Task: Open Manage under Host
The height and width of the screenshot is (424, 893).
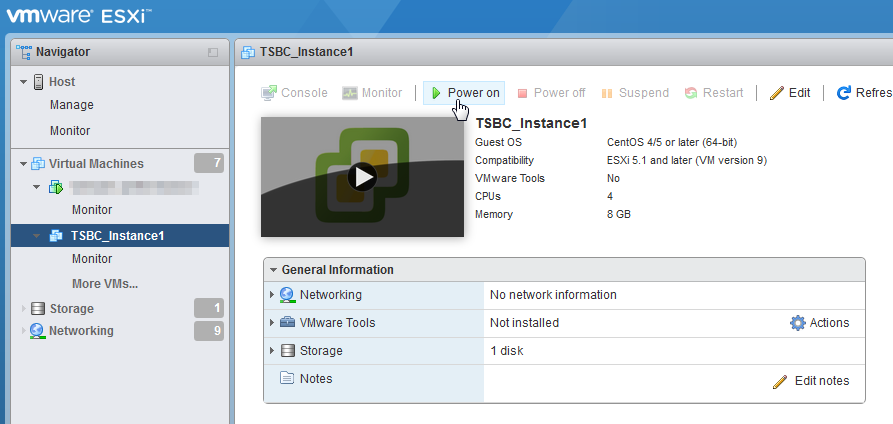Action: 72,105
